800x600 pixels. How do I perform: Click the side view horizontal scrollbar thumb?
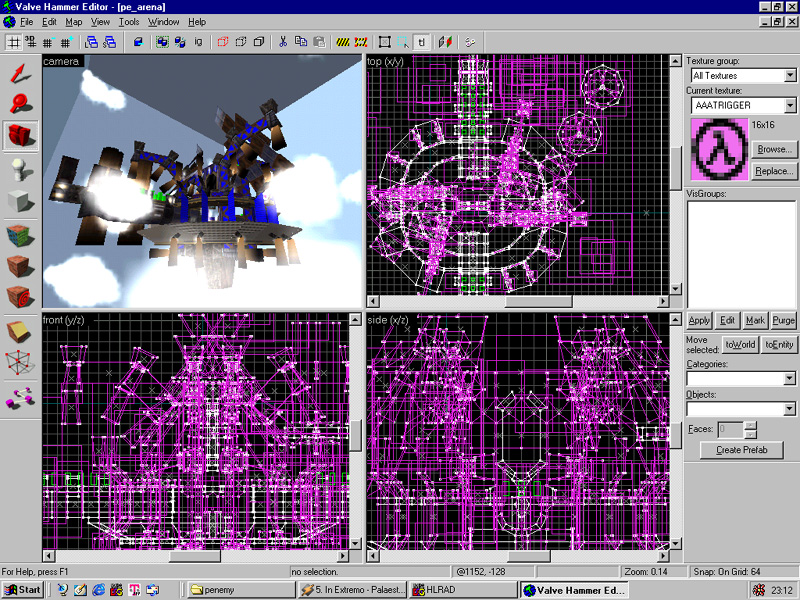(529, 556)
